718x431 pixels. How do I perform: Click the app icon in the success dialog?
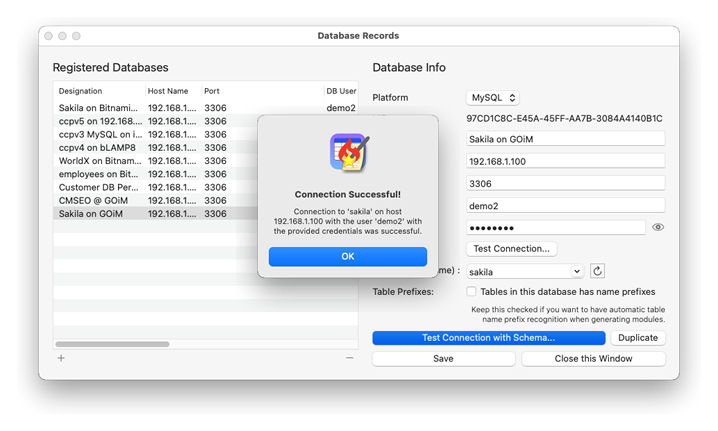point(349,153)
